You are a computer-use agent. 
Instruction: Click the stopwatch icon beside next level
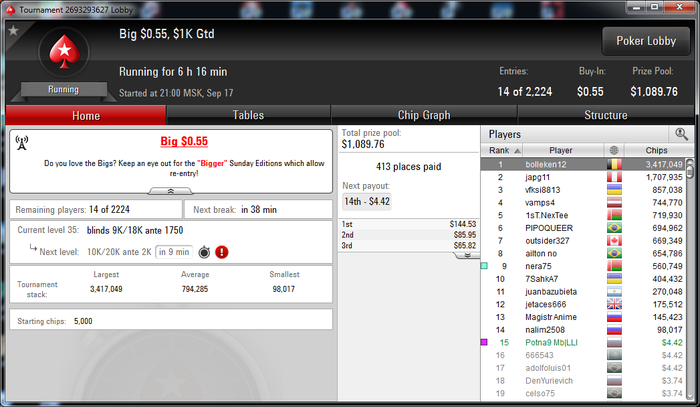204,252
